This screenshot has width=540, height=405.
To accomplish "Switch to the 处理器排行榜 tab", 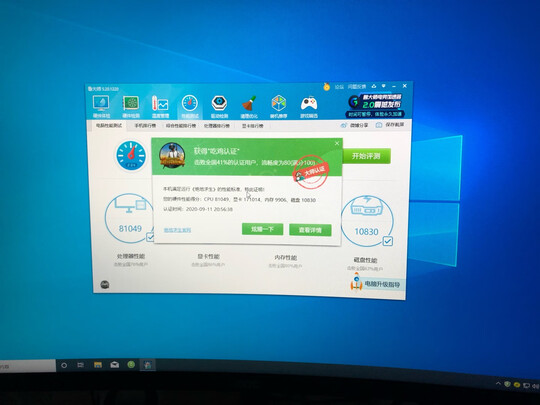I will [217, 126].
